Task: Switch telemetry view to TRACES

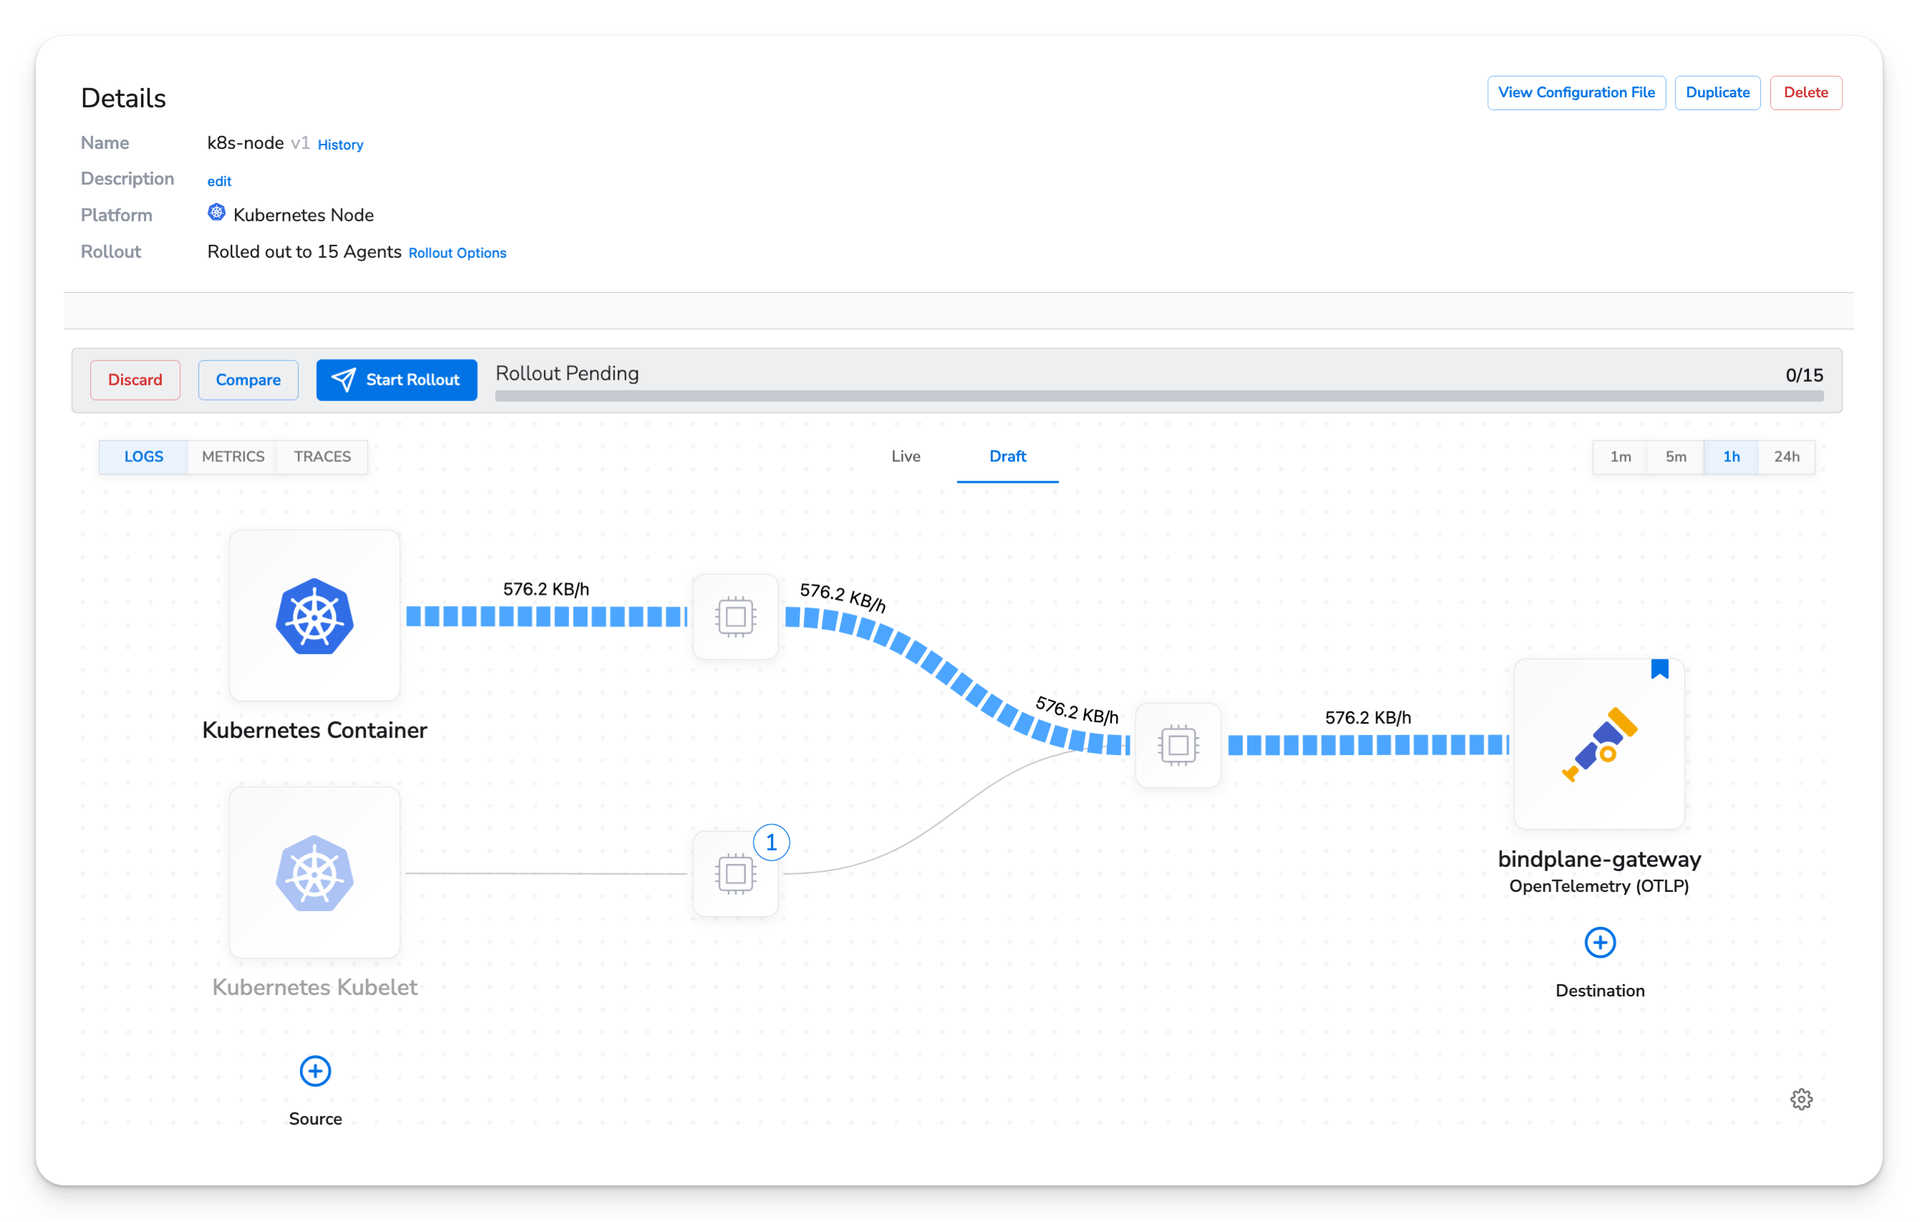Action: pos(322,457)
